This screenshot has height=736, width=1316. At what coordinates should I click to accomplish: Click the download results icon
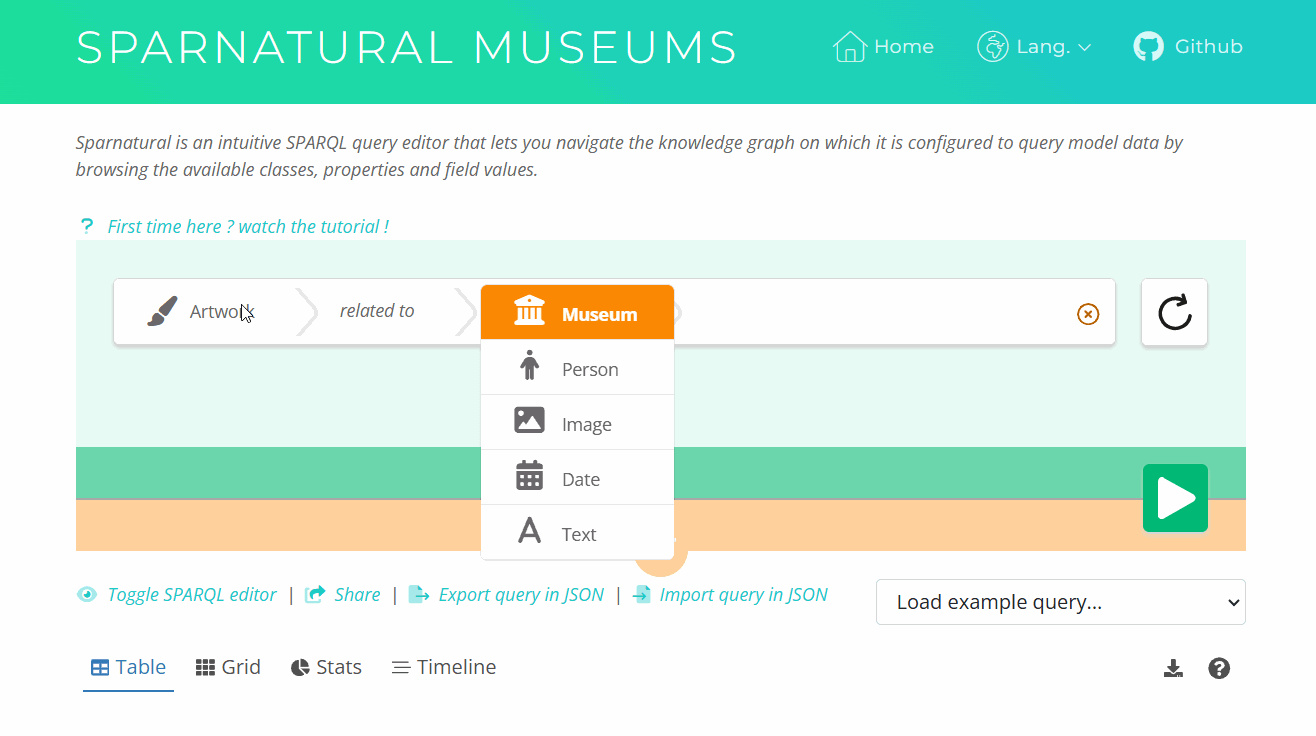point(1173,668)
